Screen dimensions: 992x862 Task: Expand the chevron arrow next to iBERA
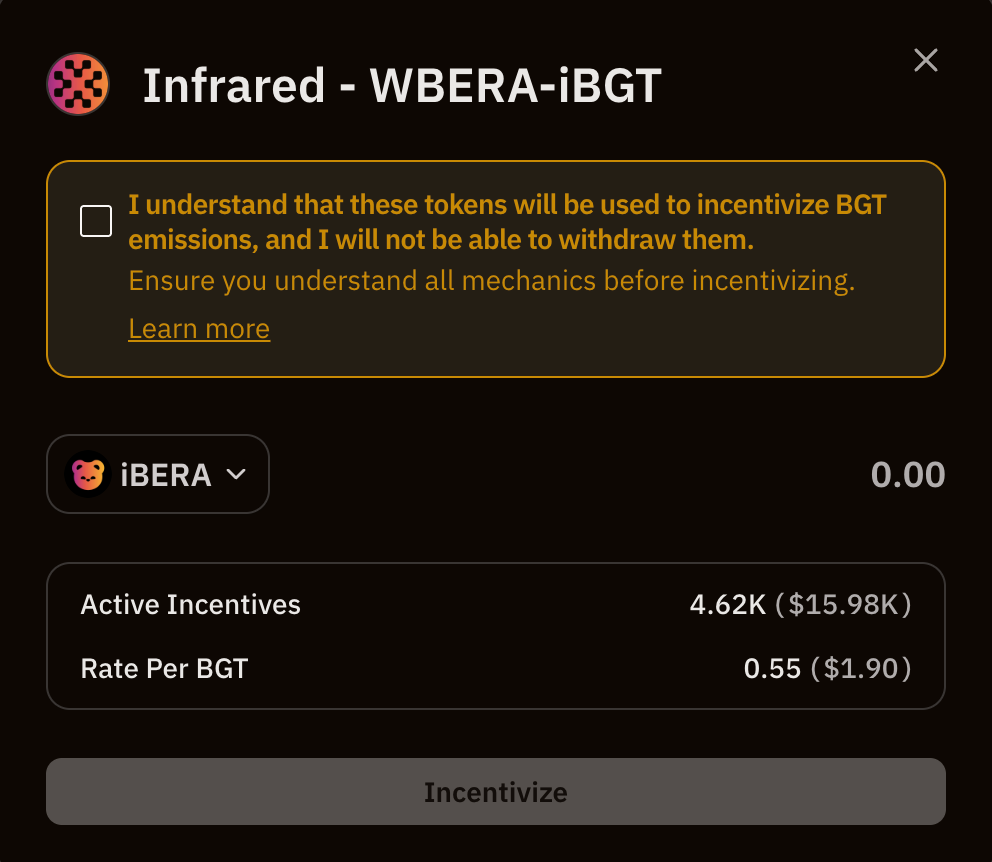(x=236, y=474)
